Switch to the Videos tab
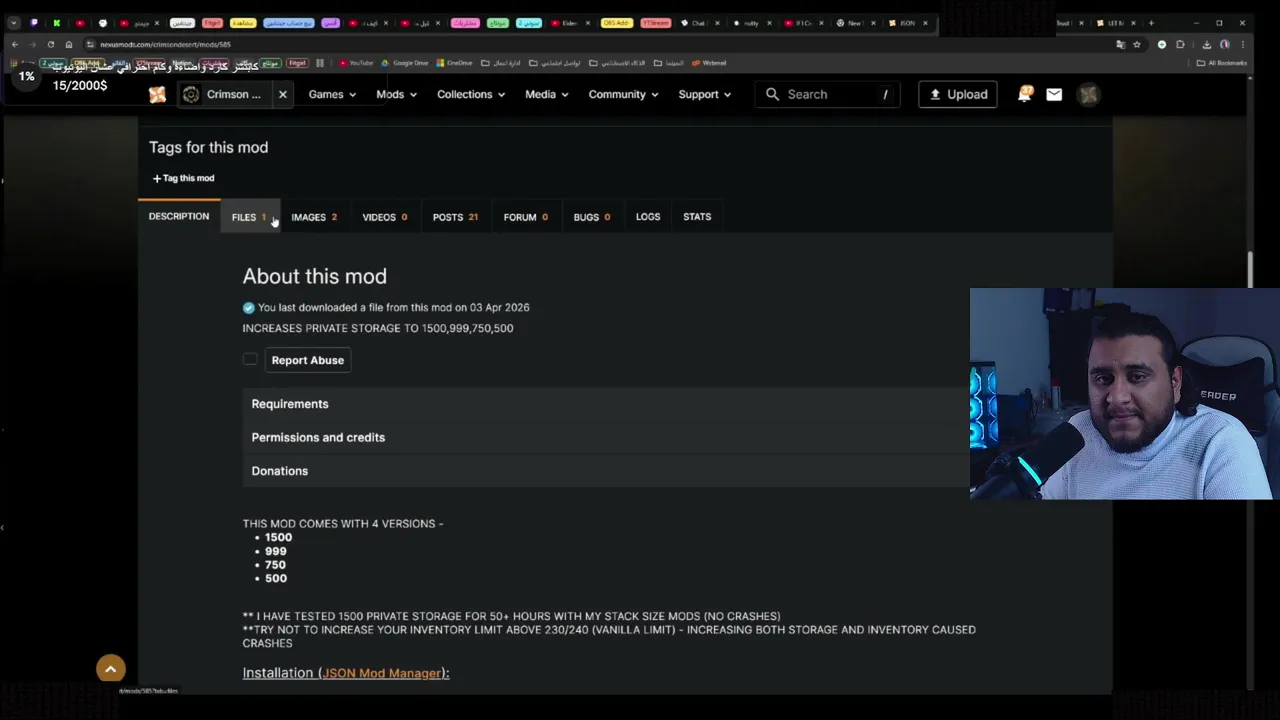This screenshot has width=1280, height=720. (384, 217)
